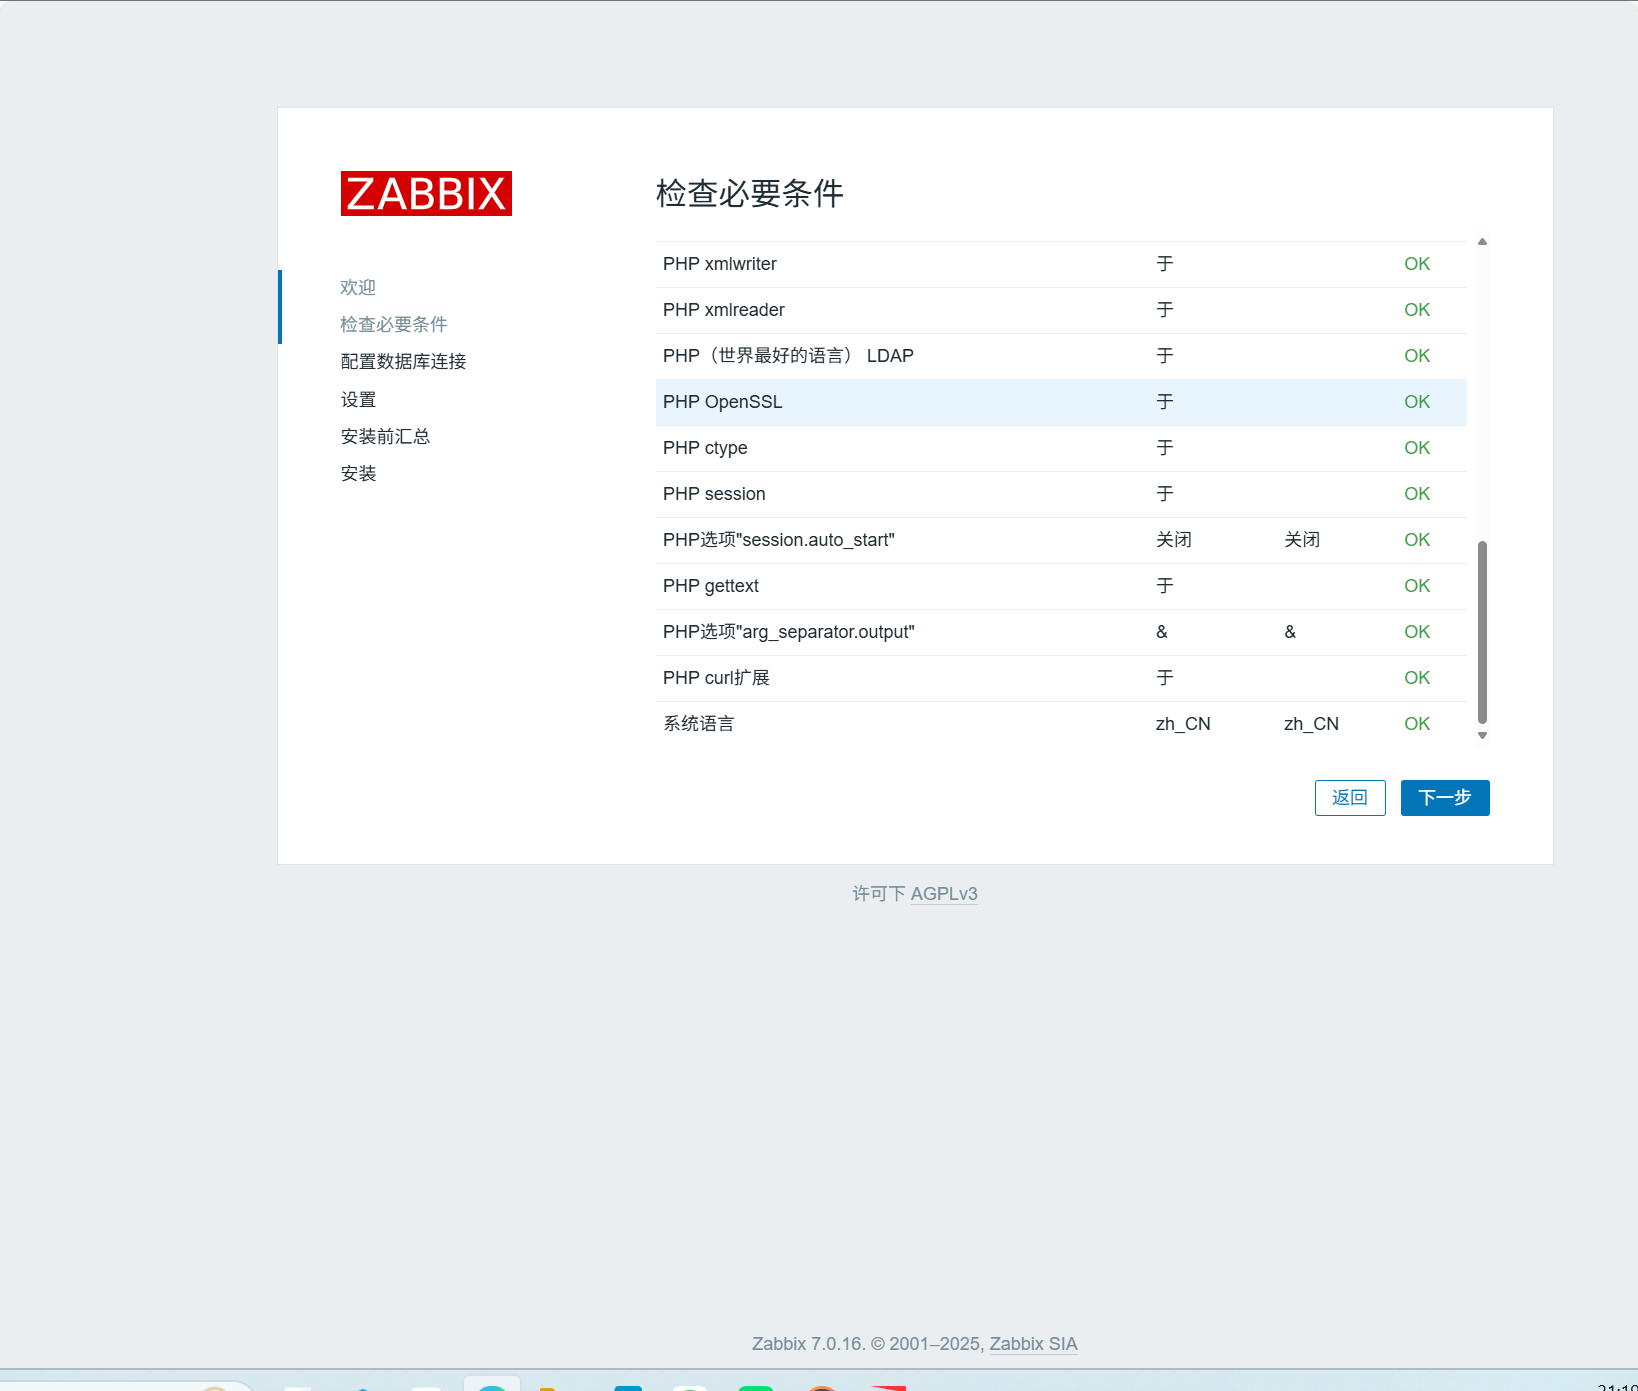This screenshot has width=1638, height=1391.
Task: Open the Zabbix SIA link in footer
Action: click(x=1033, y=1344)
